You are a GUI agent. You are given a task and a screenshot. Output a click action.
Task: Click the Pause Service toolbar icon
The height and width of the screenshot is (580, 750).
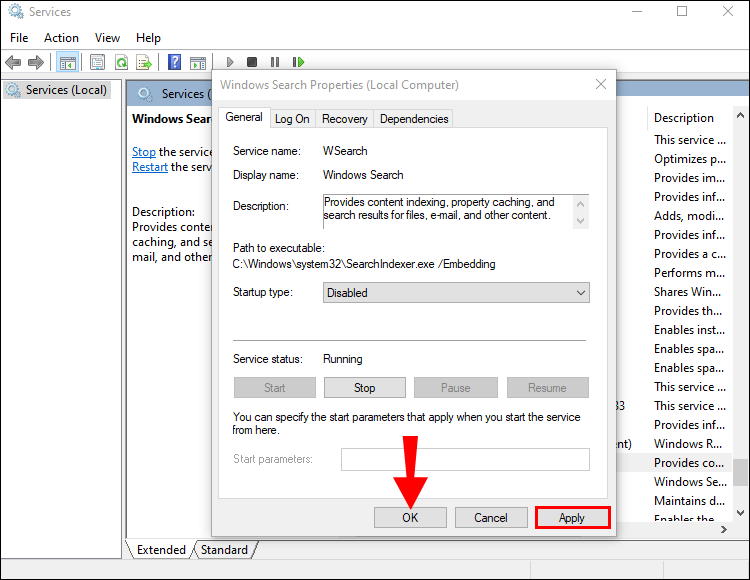pyautogui.click(x=275, y=62)
